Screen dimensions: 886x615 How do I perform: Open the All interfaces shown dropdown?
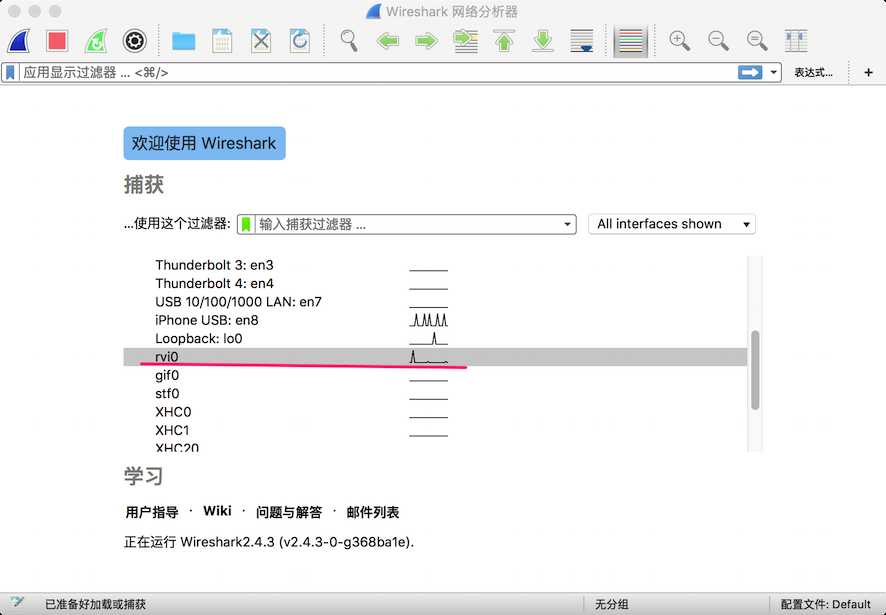[x=672, y=224]
